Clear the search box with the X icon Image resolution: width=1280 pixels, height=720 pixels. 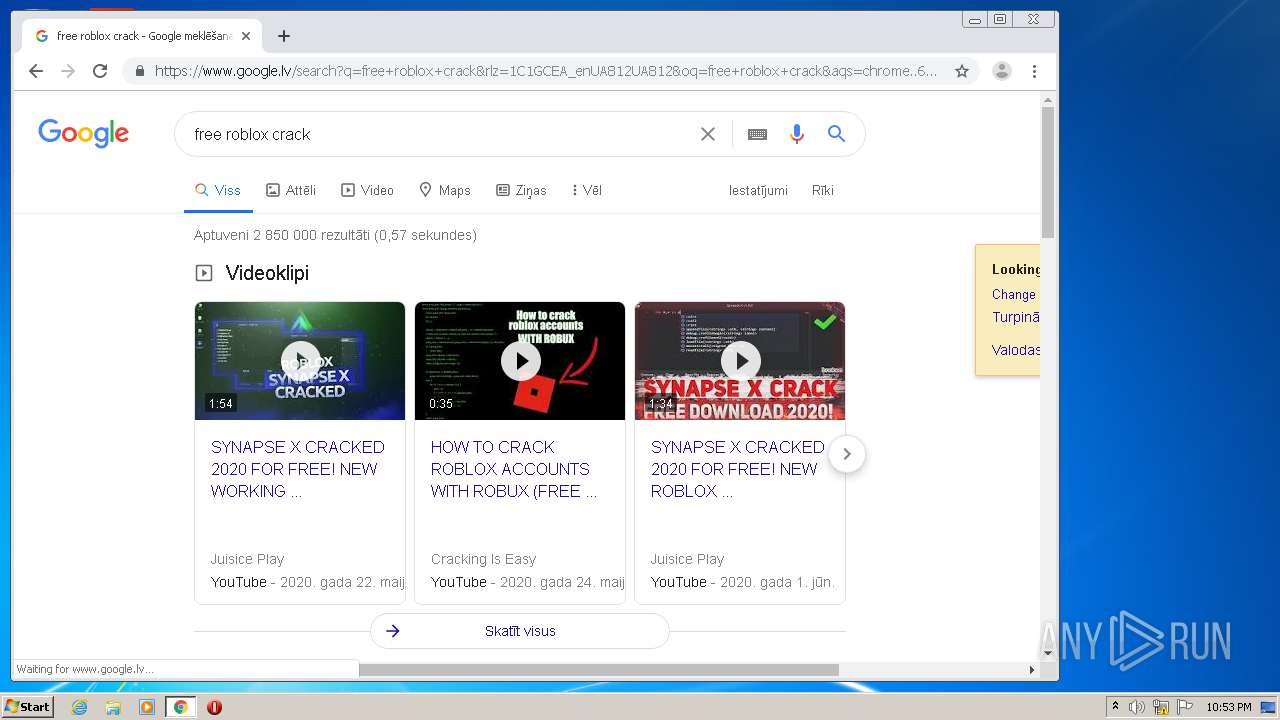708,134
